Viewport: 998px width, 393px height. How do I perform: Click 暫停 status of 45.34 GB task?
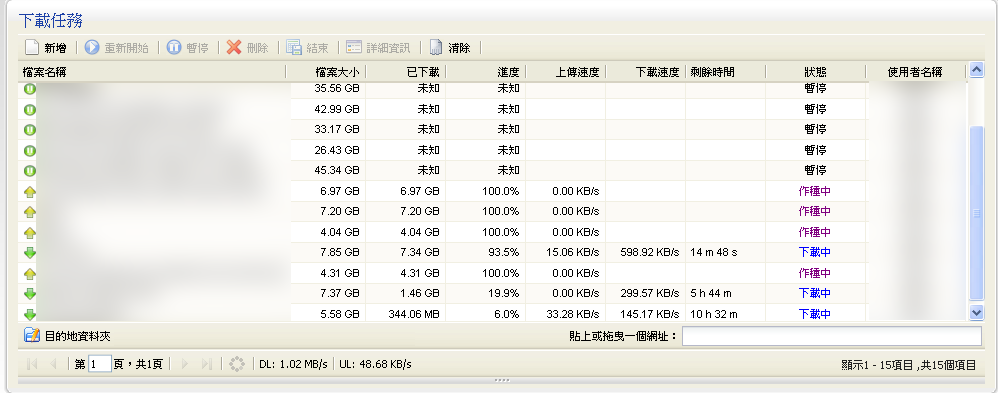tap(815, 171)
